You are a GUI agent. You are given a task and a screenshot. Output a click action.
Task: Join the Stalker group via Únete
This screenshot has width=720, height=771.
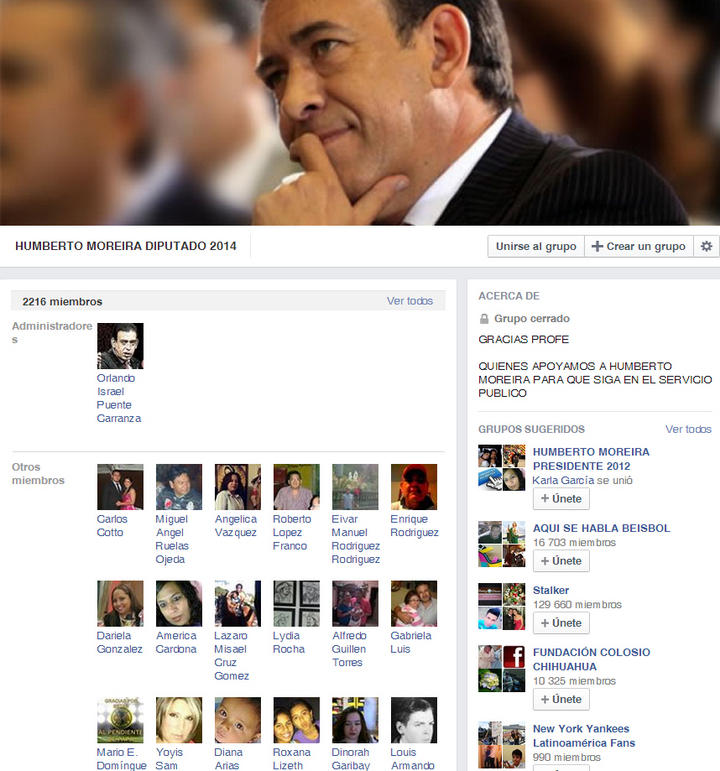tap(560, 623)
